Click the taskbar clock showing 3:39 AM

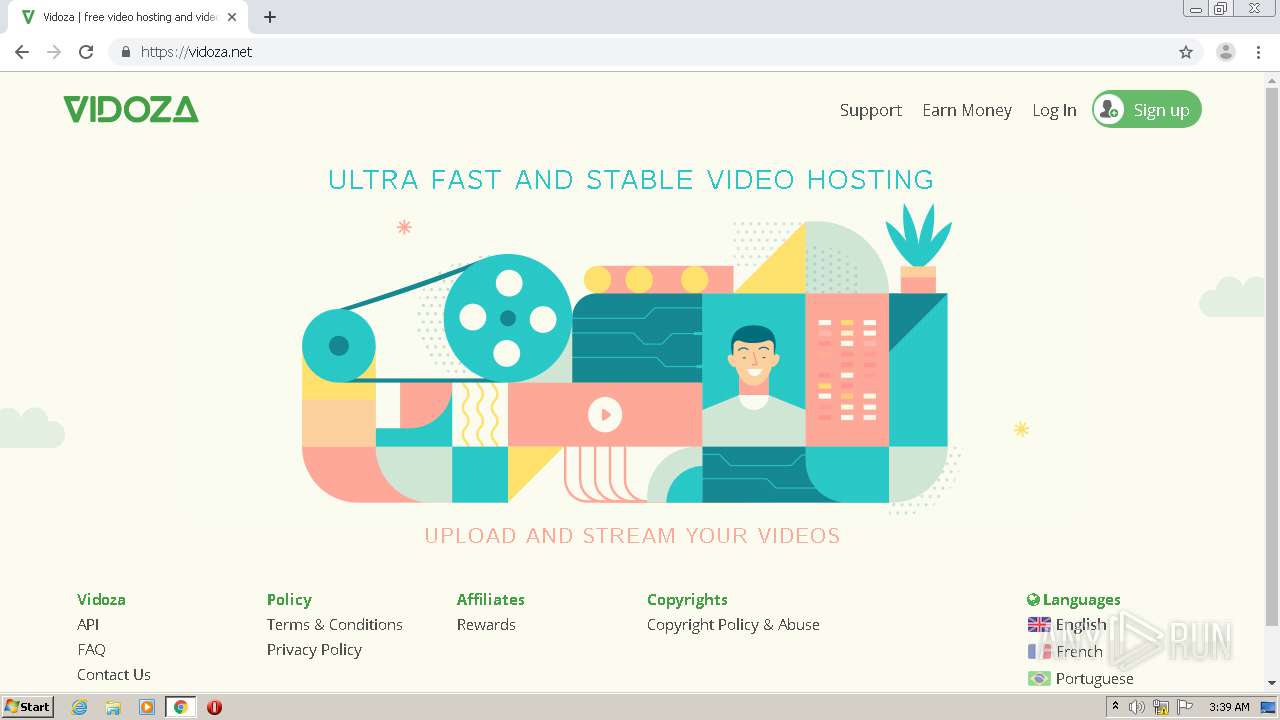[x=1229, y=707]
